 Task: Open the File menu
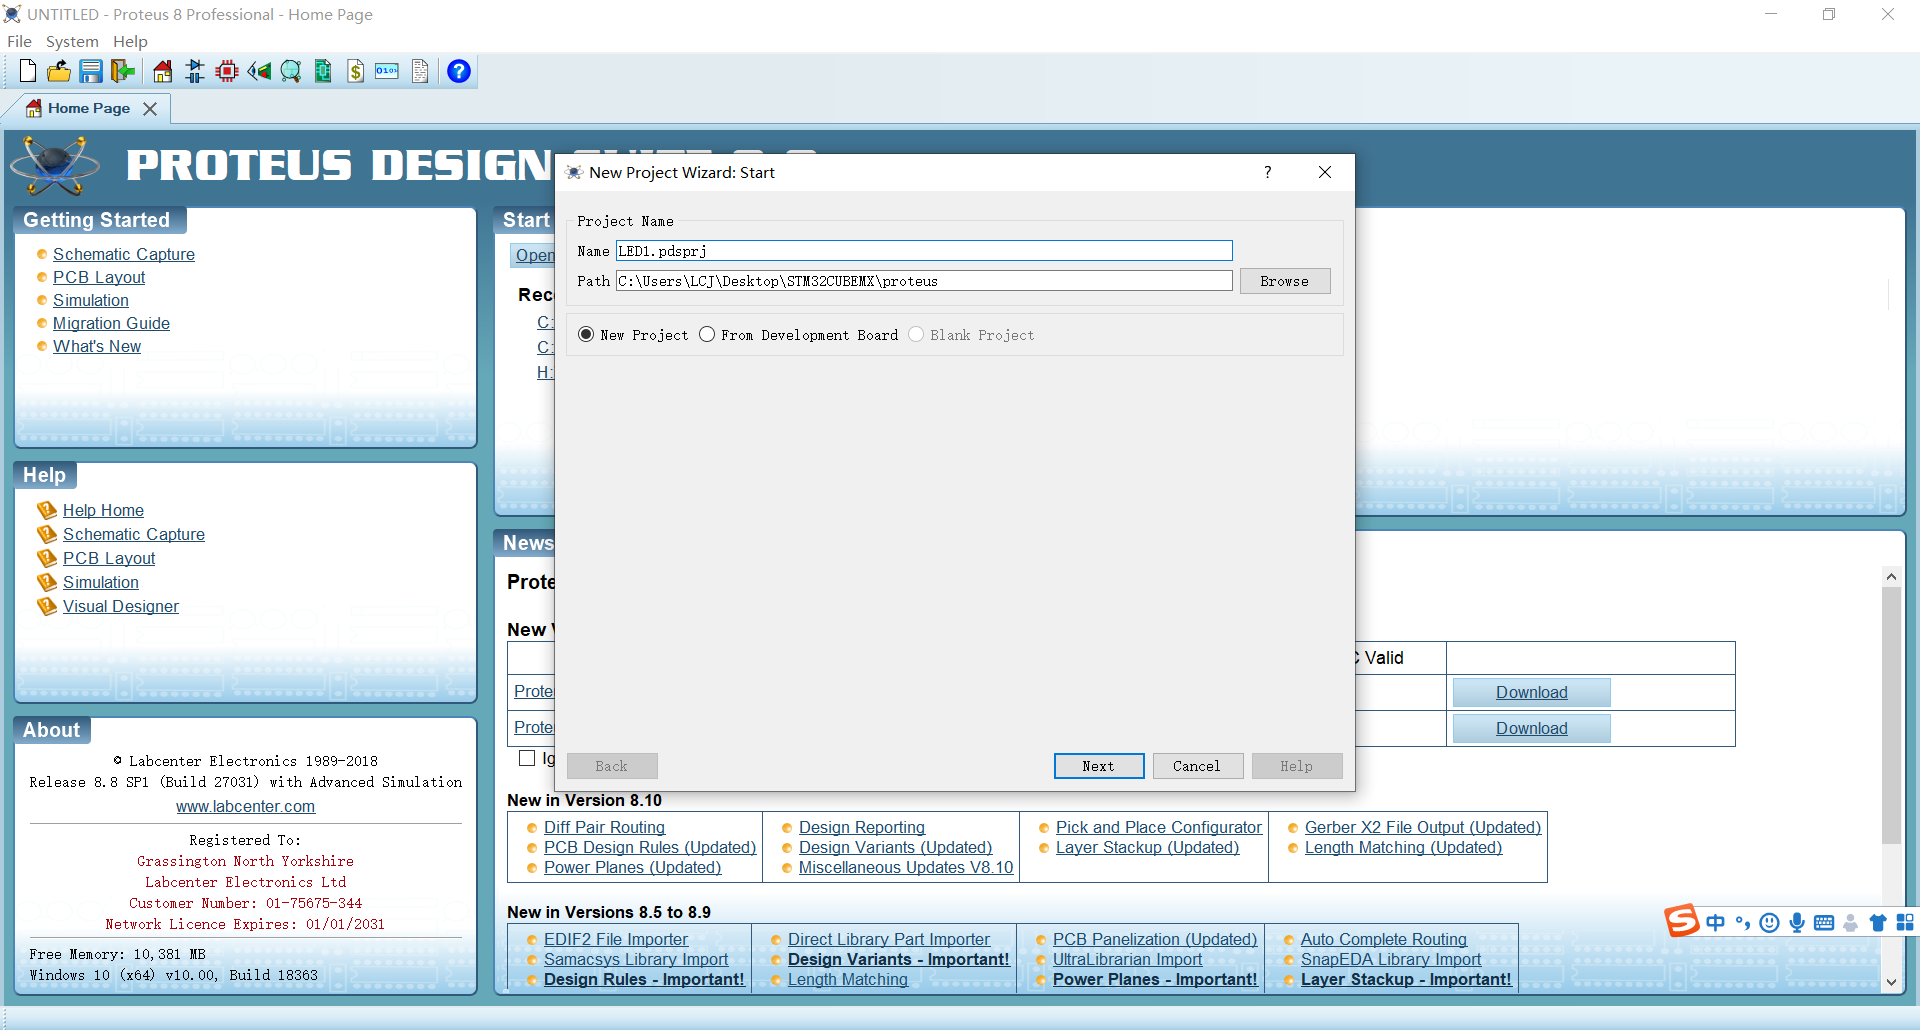19,41
